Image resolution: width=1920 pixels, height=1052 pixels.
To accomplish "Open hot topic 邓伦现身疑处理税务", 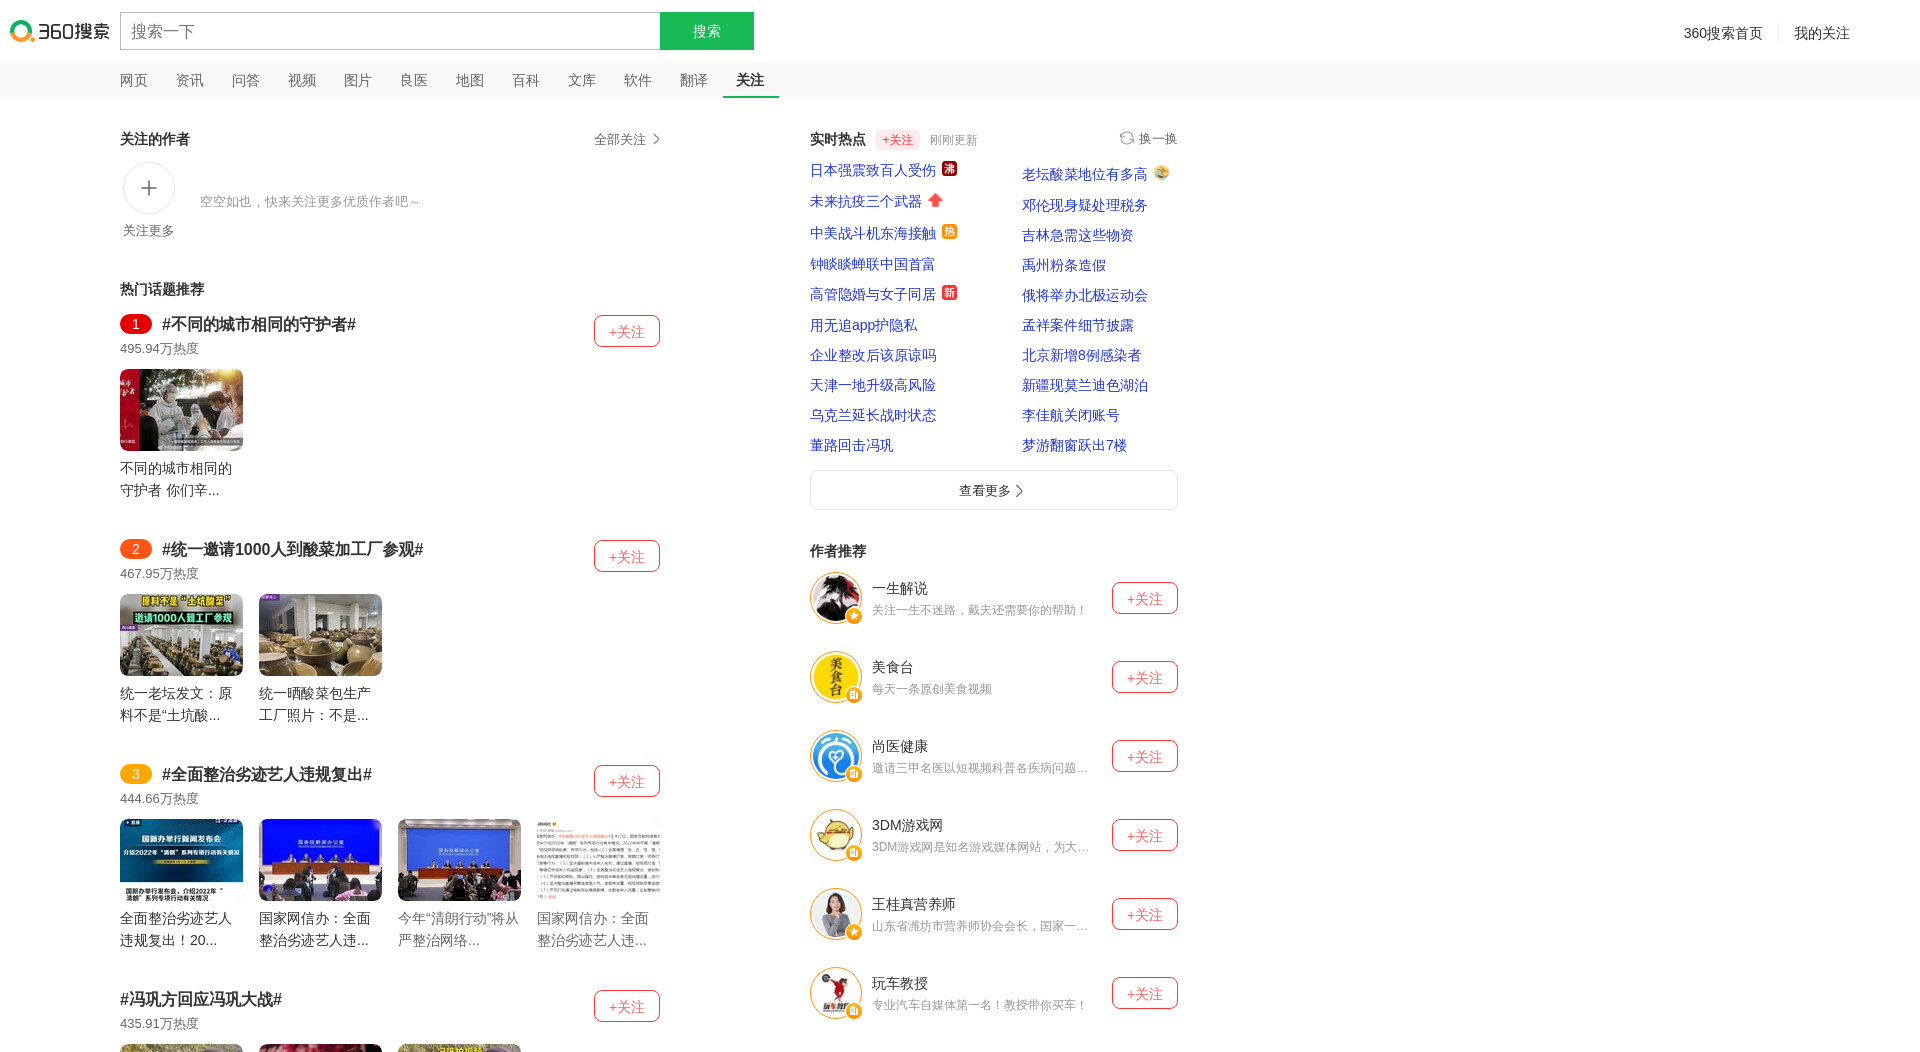I will [1085, 205].
